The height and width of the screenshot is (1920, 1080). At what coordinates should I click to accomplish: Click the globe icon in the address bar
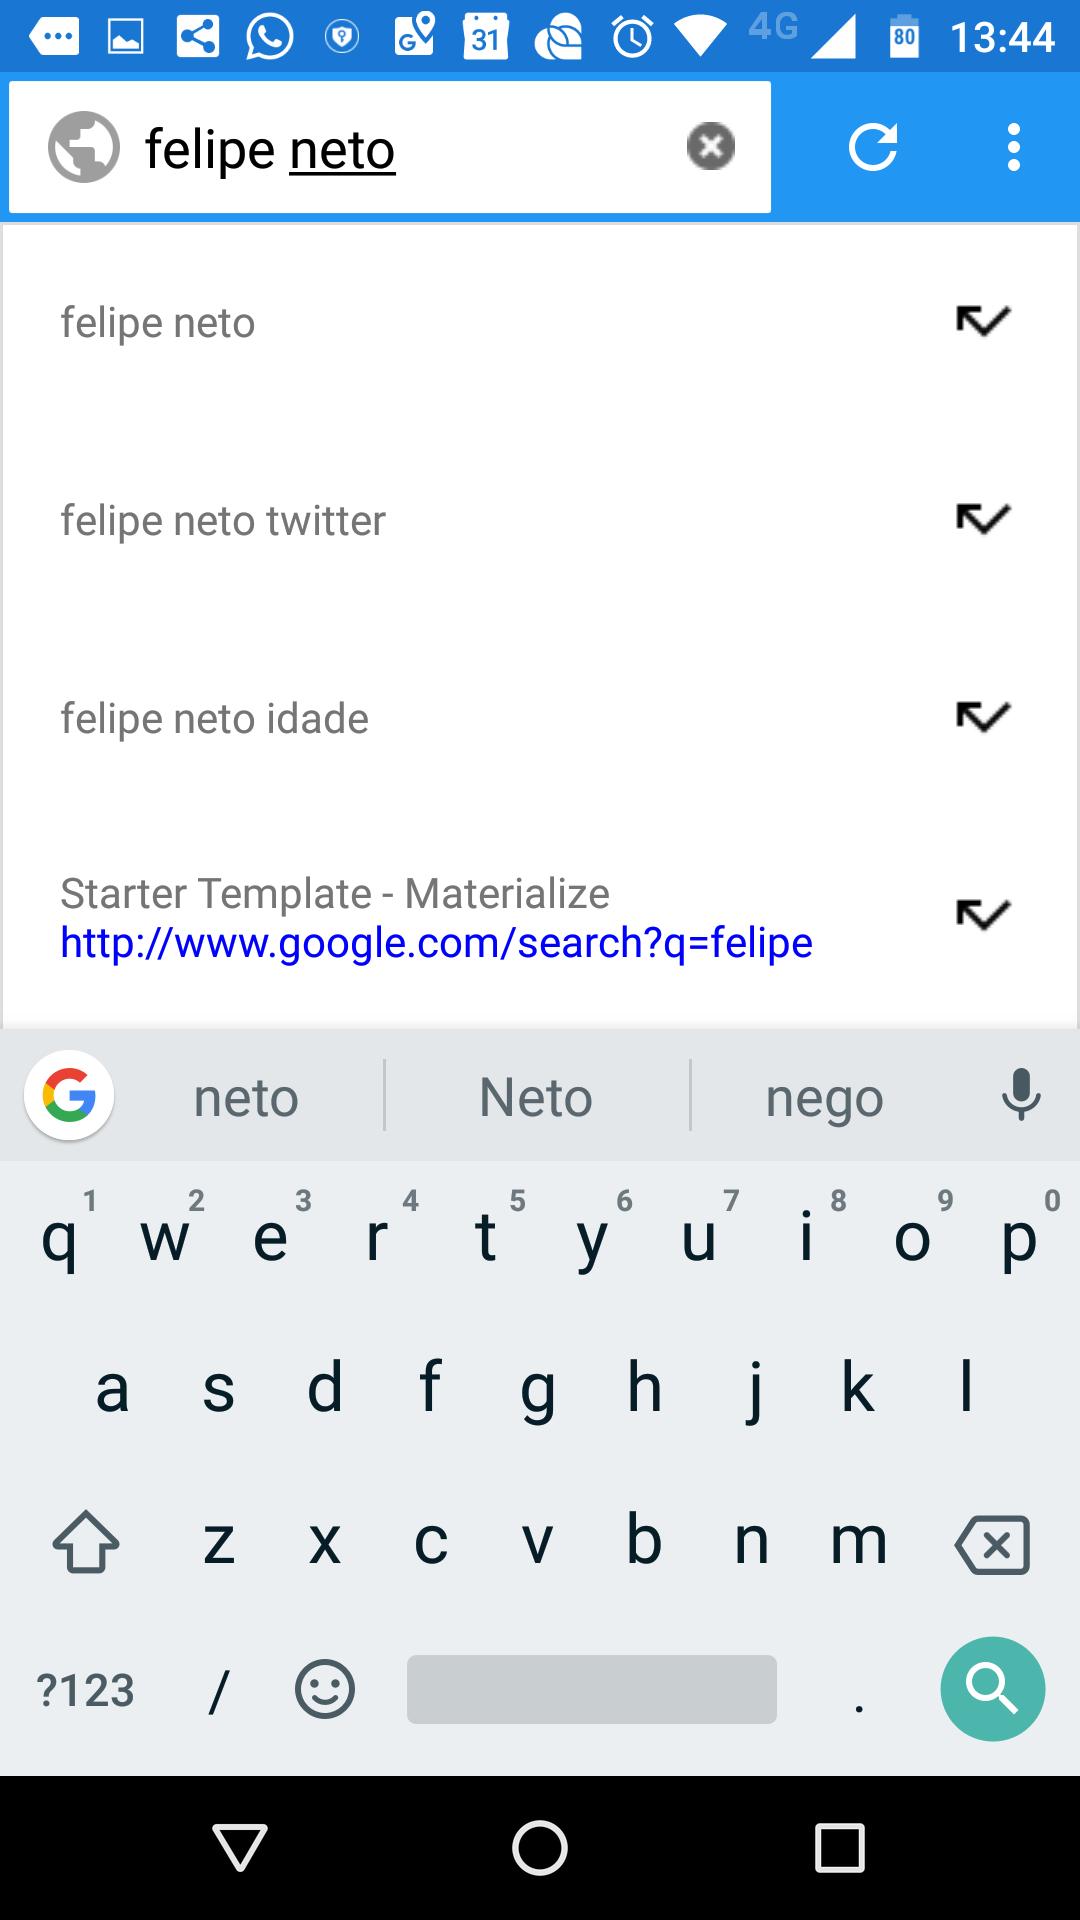(85, 146)
